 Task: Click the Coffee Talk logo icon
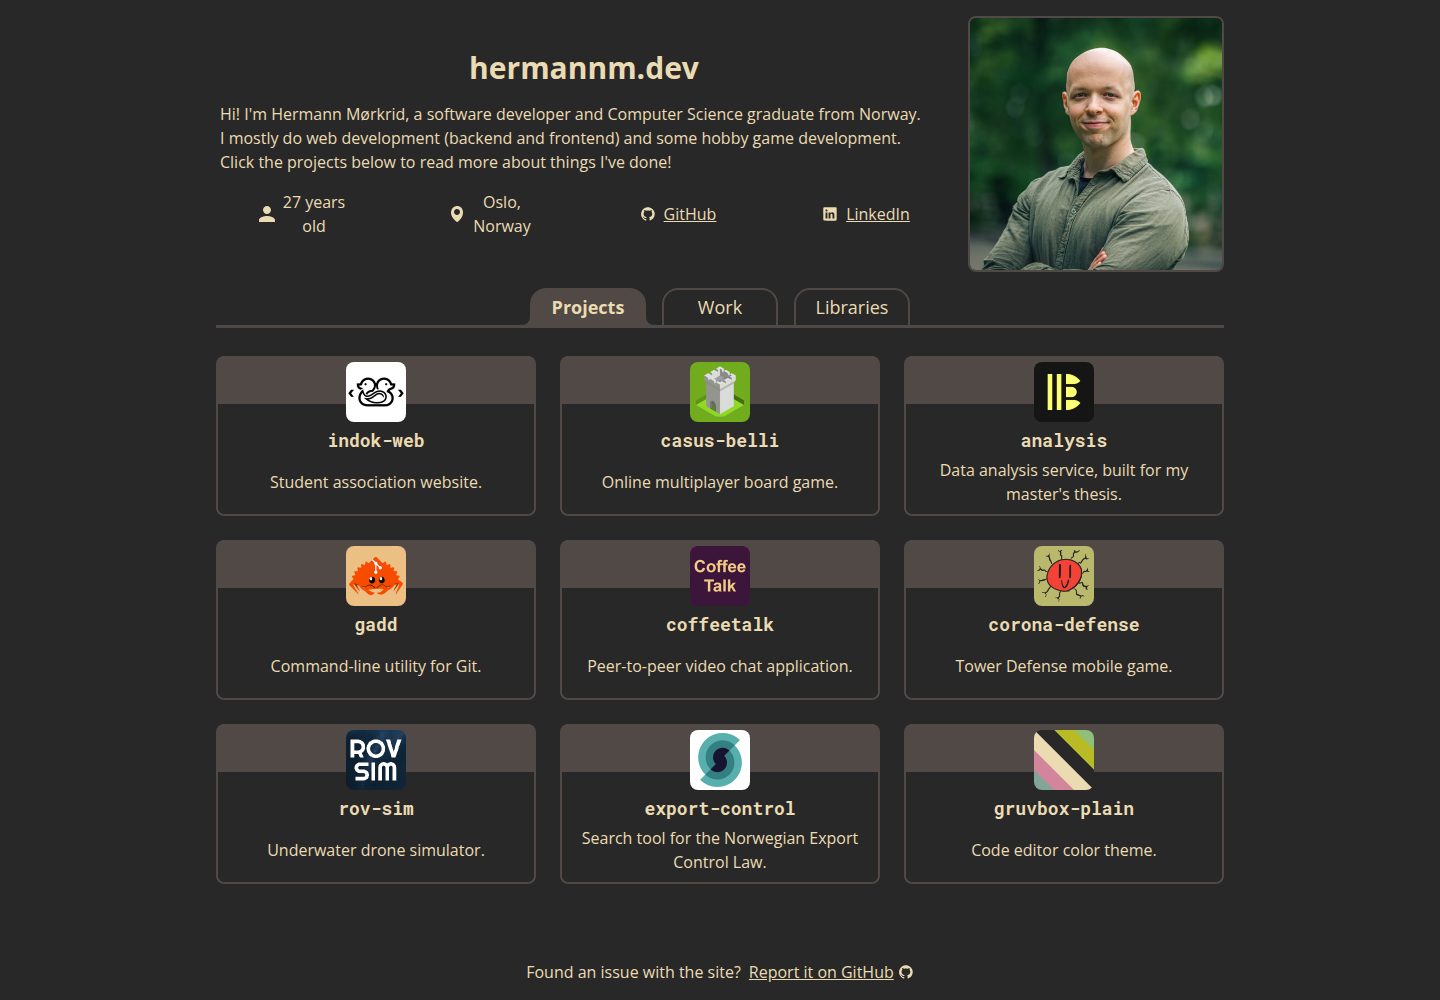720,576
